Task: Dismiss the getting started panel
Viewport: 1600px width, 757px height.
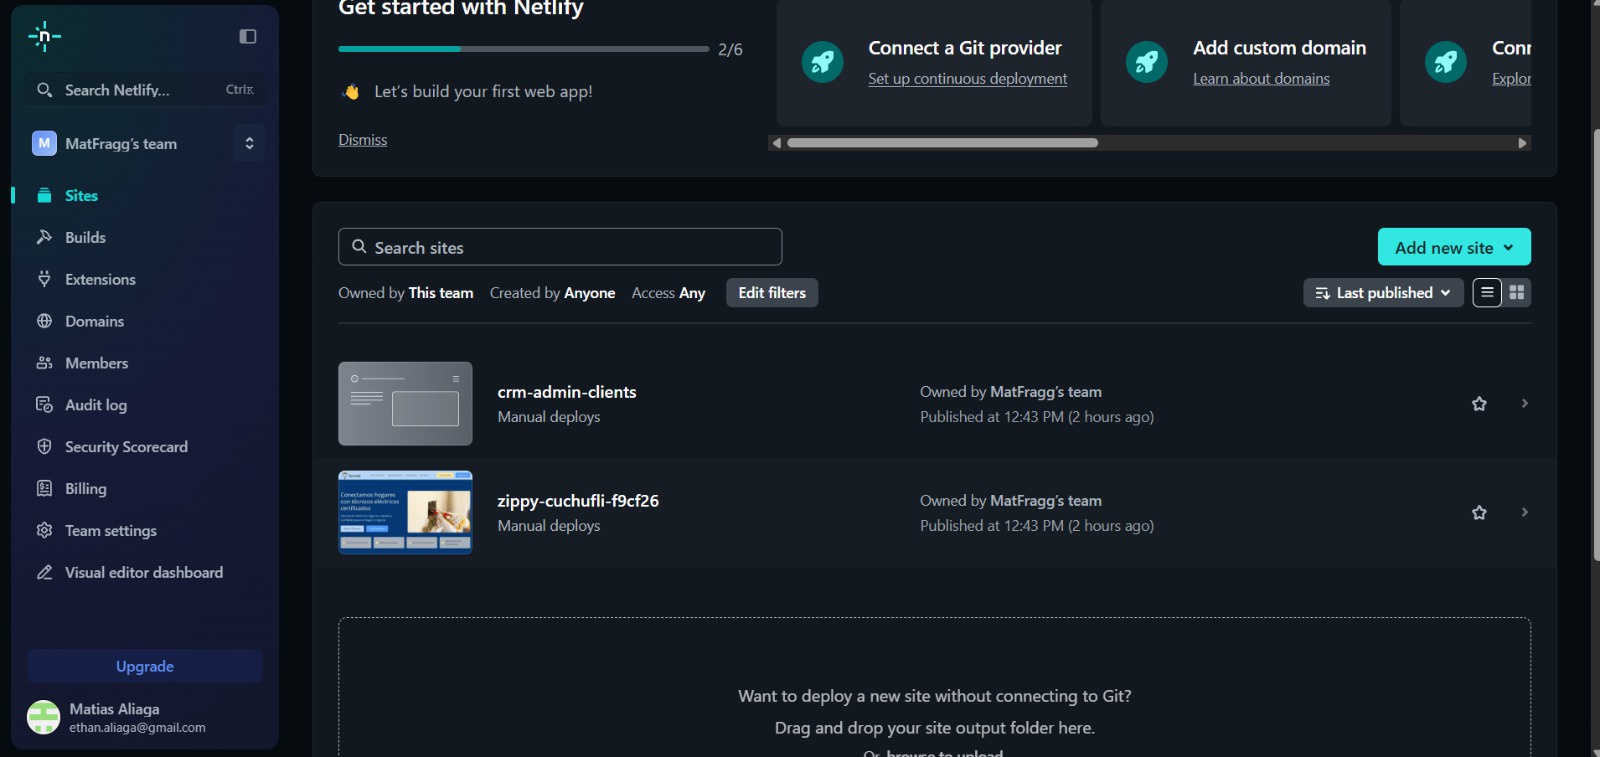Action: click(x=363, y=140)
